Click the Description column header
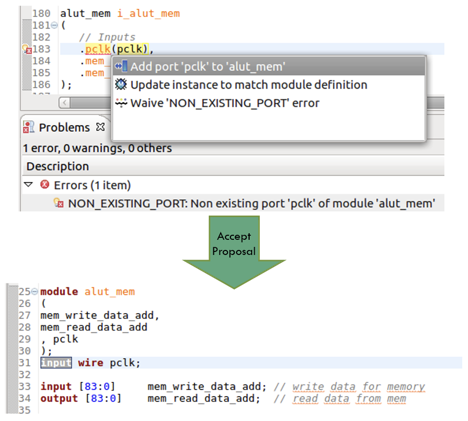 58,166
